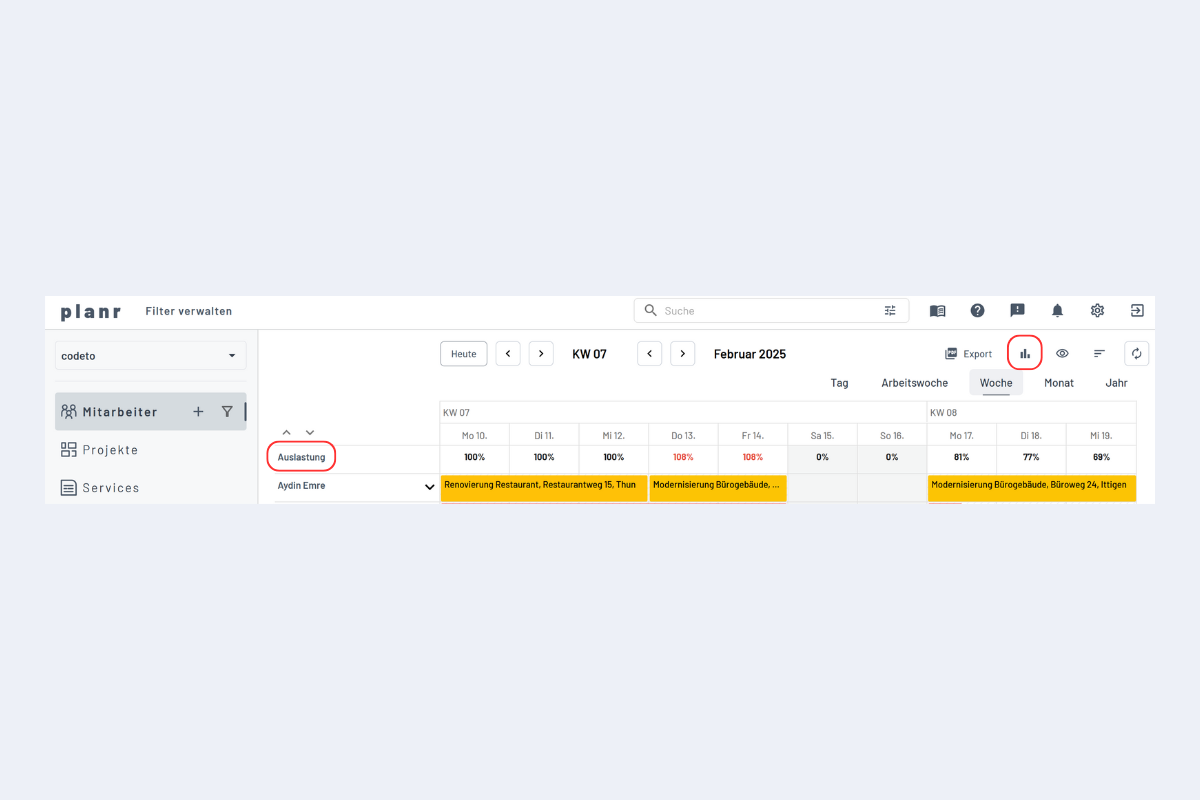The image size is (1200, 800).
Task: Click the yellow Renovierung Restaurant booking bar
Action: [x=543, y=487]
